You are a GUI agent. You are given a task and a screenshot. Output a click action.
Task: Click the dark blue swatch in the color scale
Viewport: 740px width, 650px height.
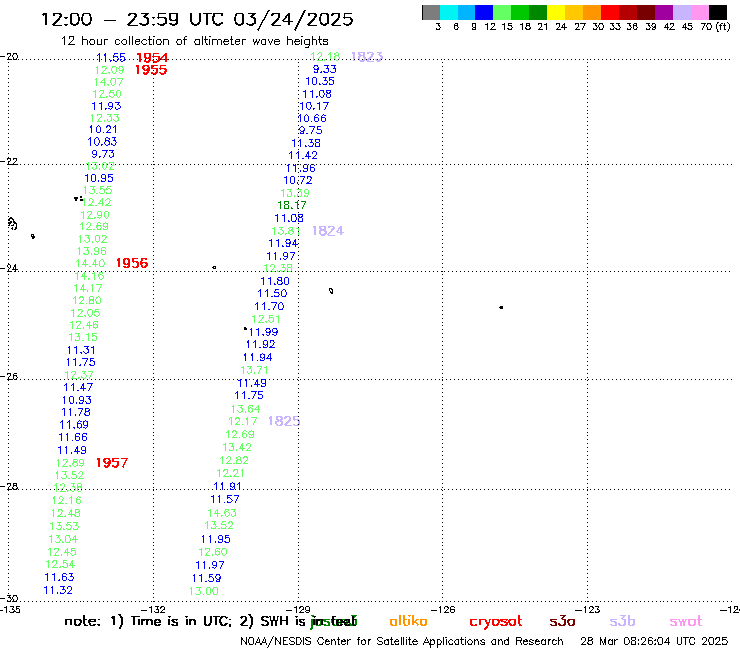(484, 12)
